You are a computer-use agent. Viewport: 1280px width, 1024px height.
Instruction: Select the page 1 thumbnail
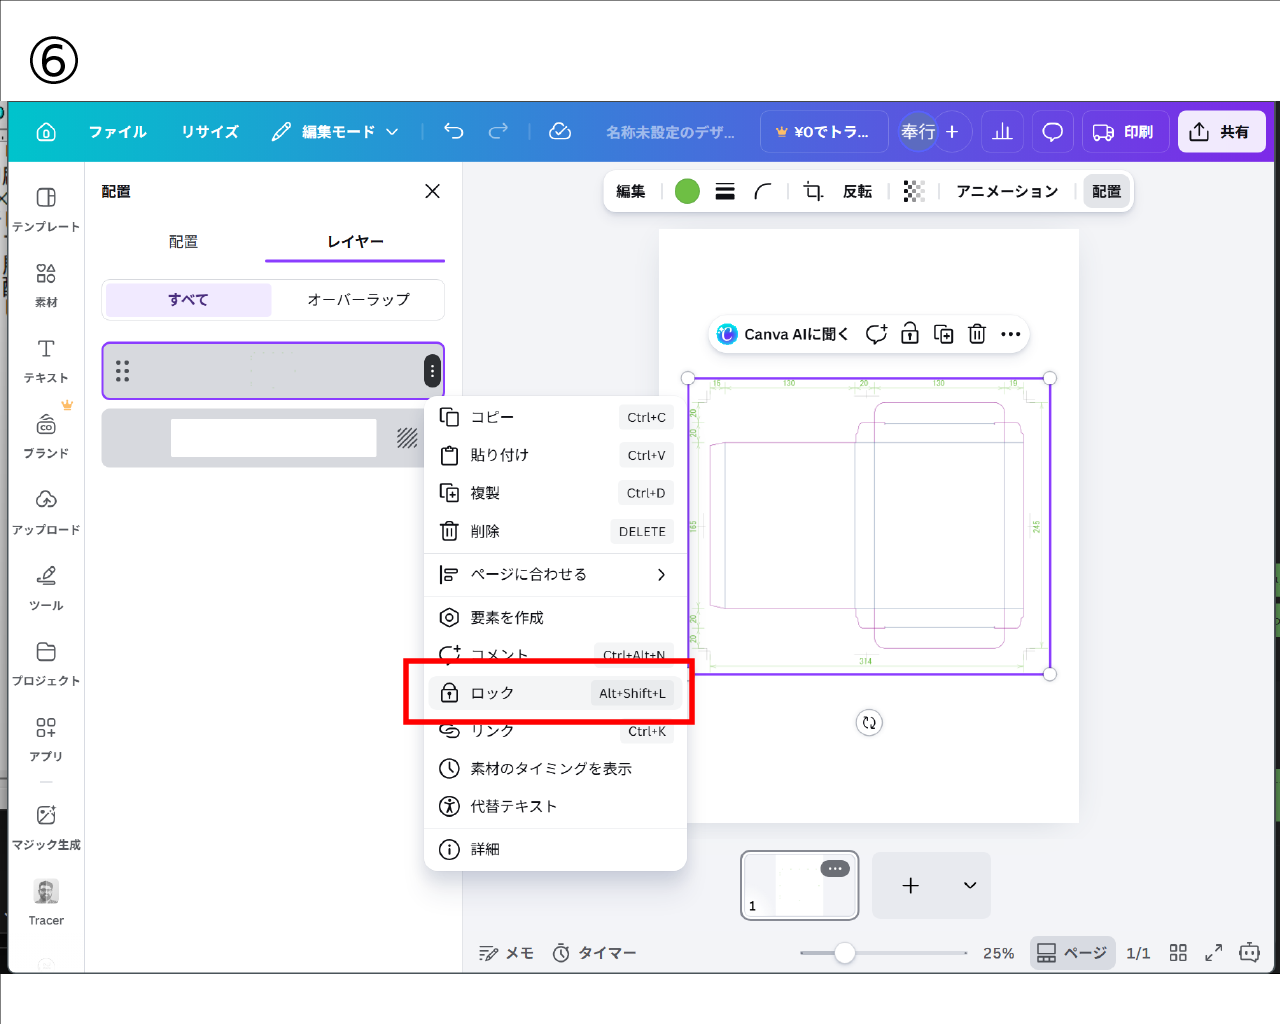(x=799, y=885)
